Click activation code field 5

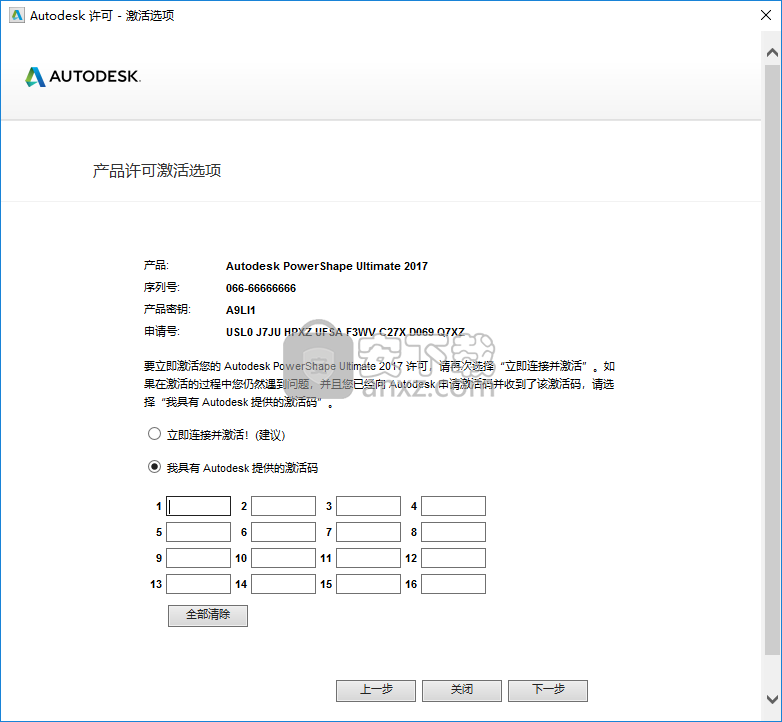(x=198, y=532)
